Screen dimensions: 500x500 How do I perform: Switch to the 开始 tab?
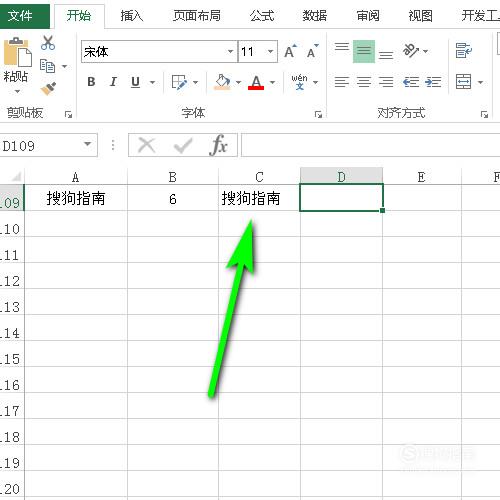(79, 16)
